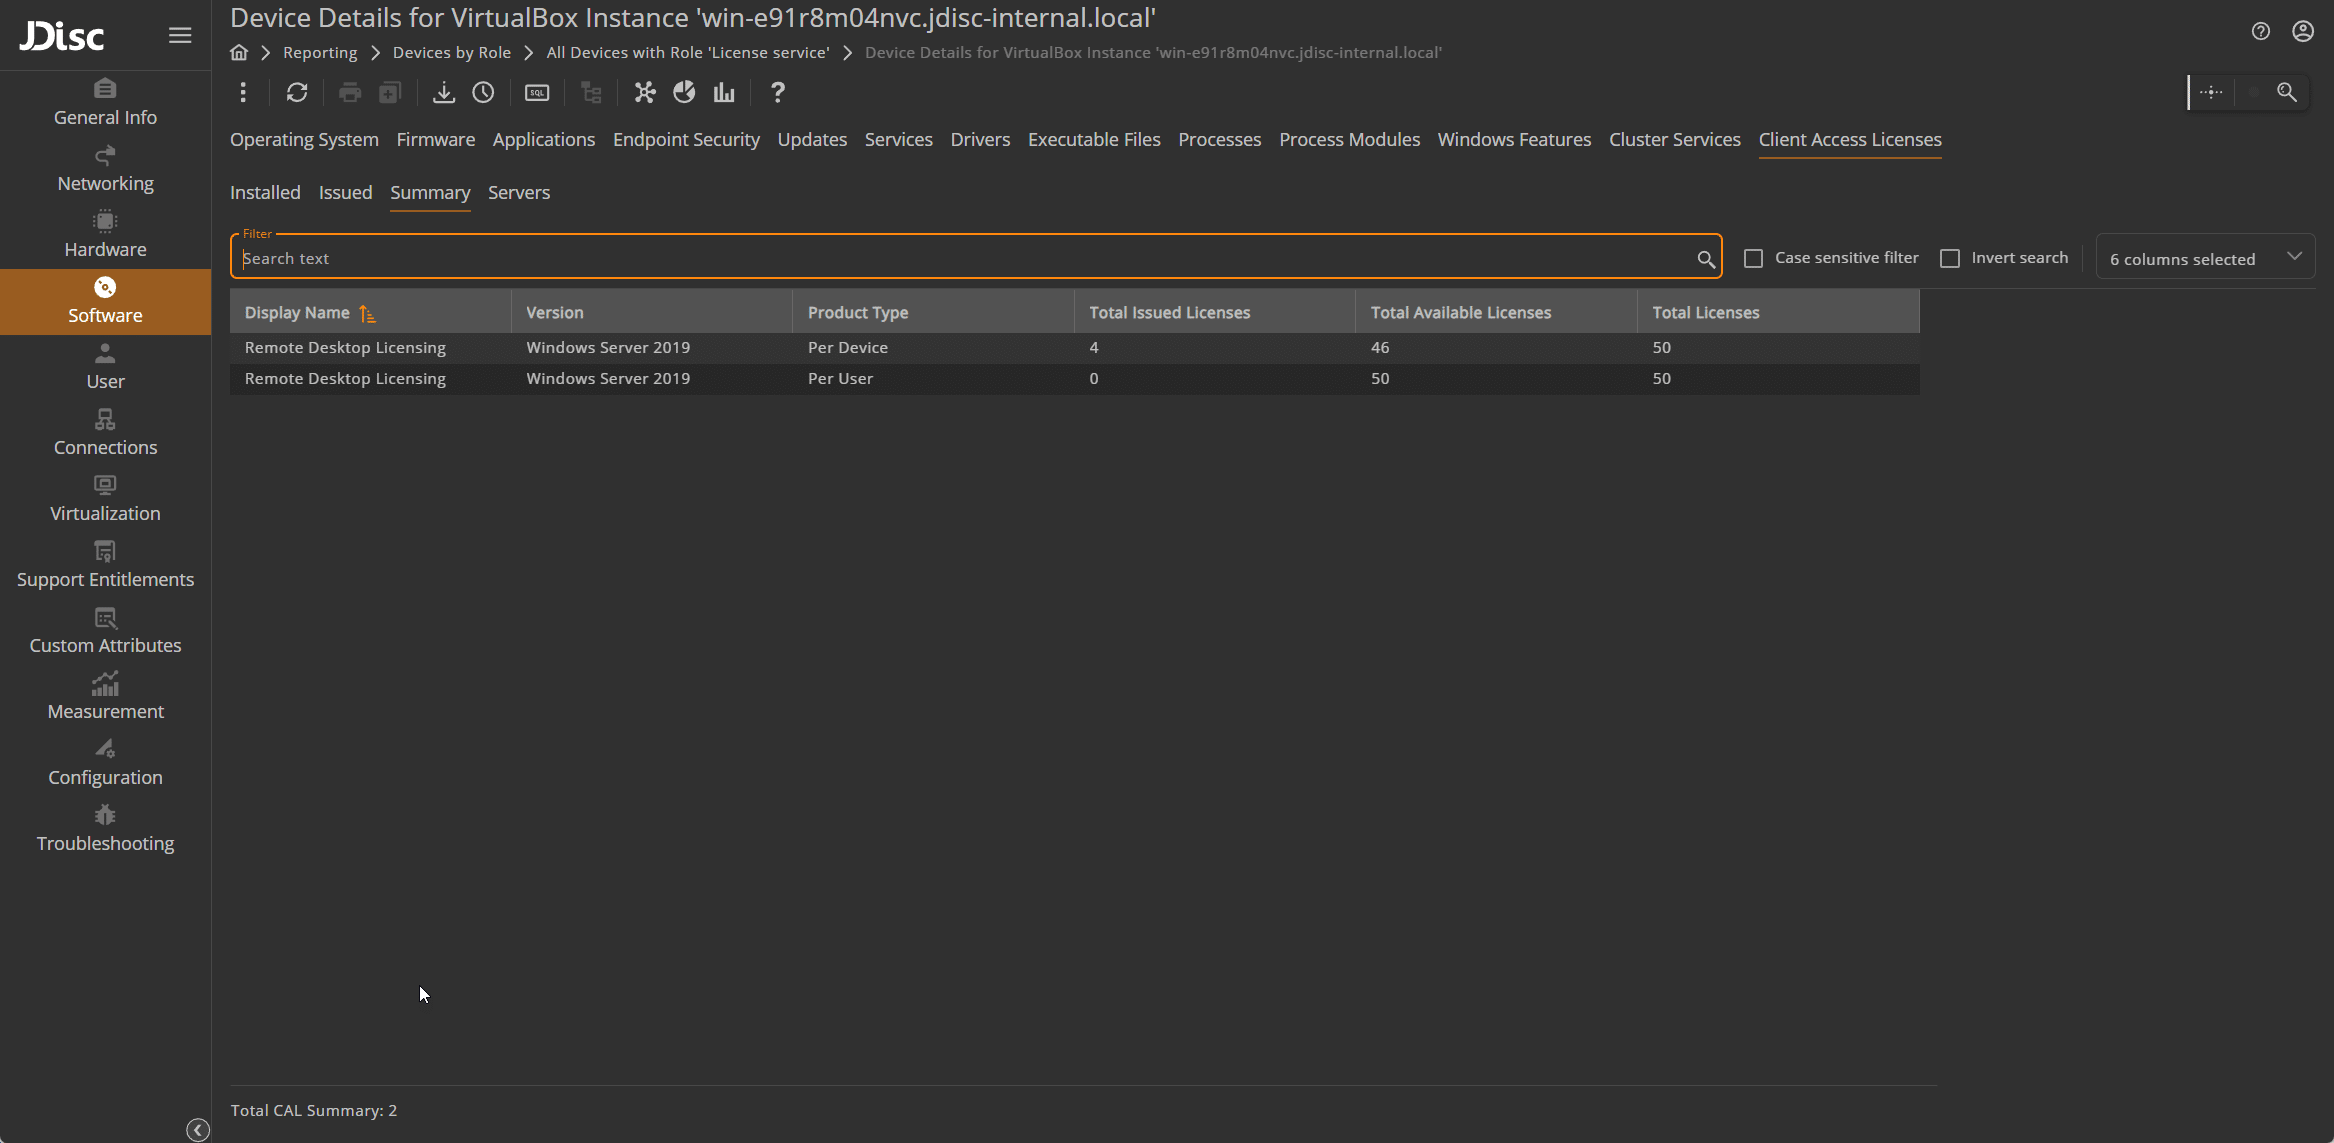Click the bar chart icon
This screenshot has height=1143, width=2334.
[x=724, y=93]
